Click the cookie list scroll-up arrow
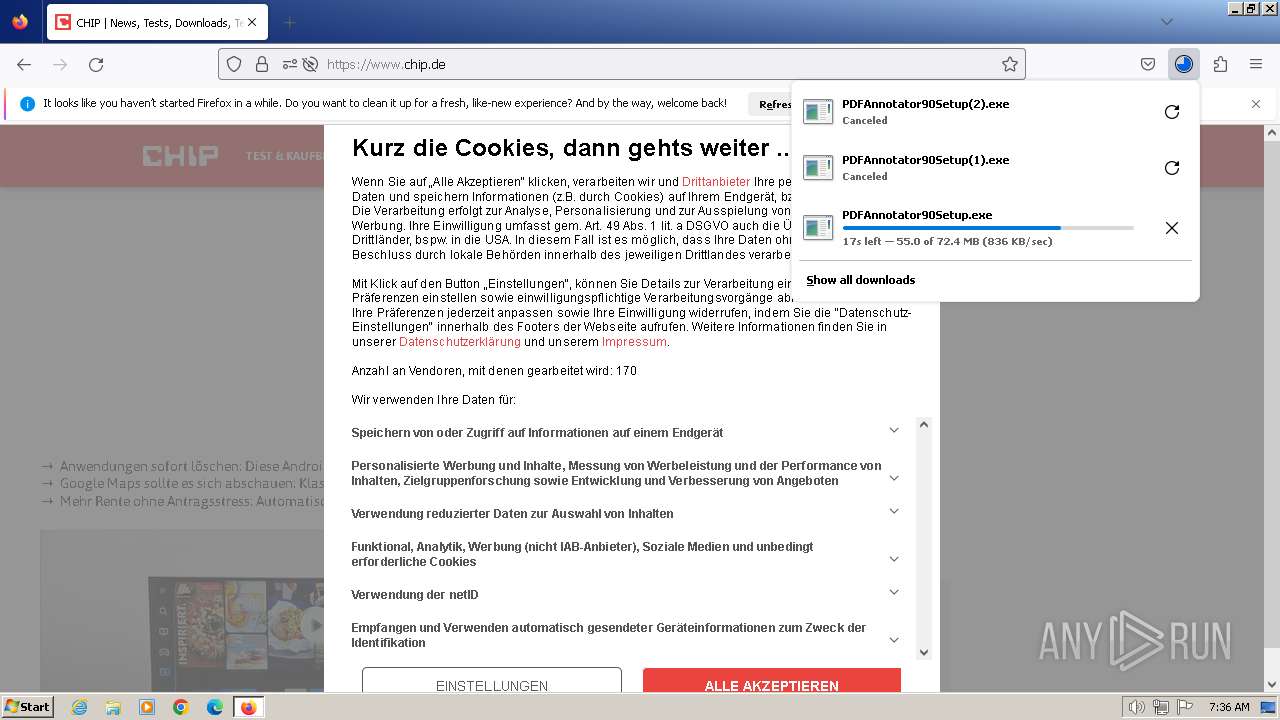 point(924,425)
